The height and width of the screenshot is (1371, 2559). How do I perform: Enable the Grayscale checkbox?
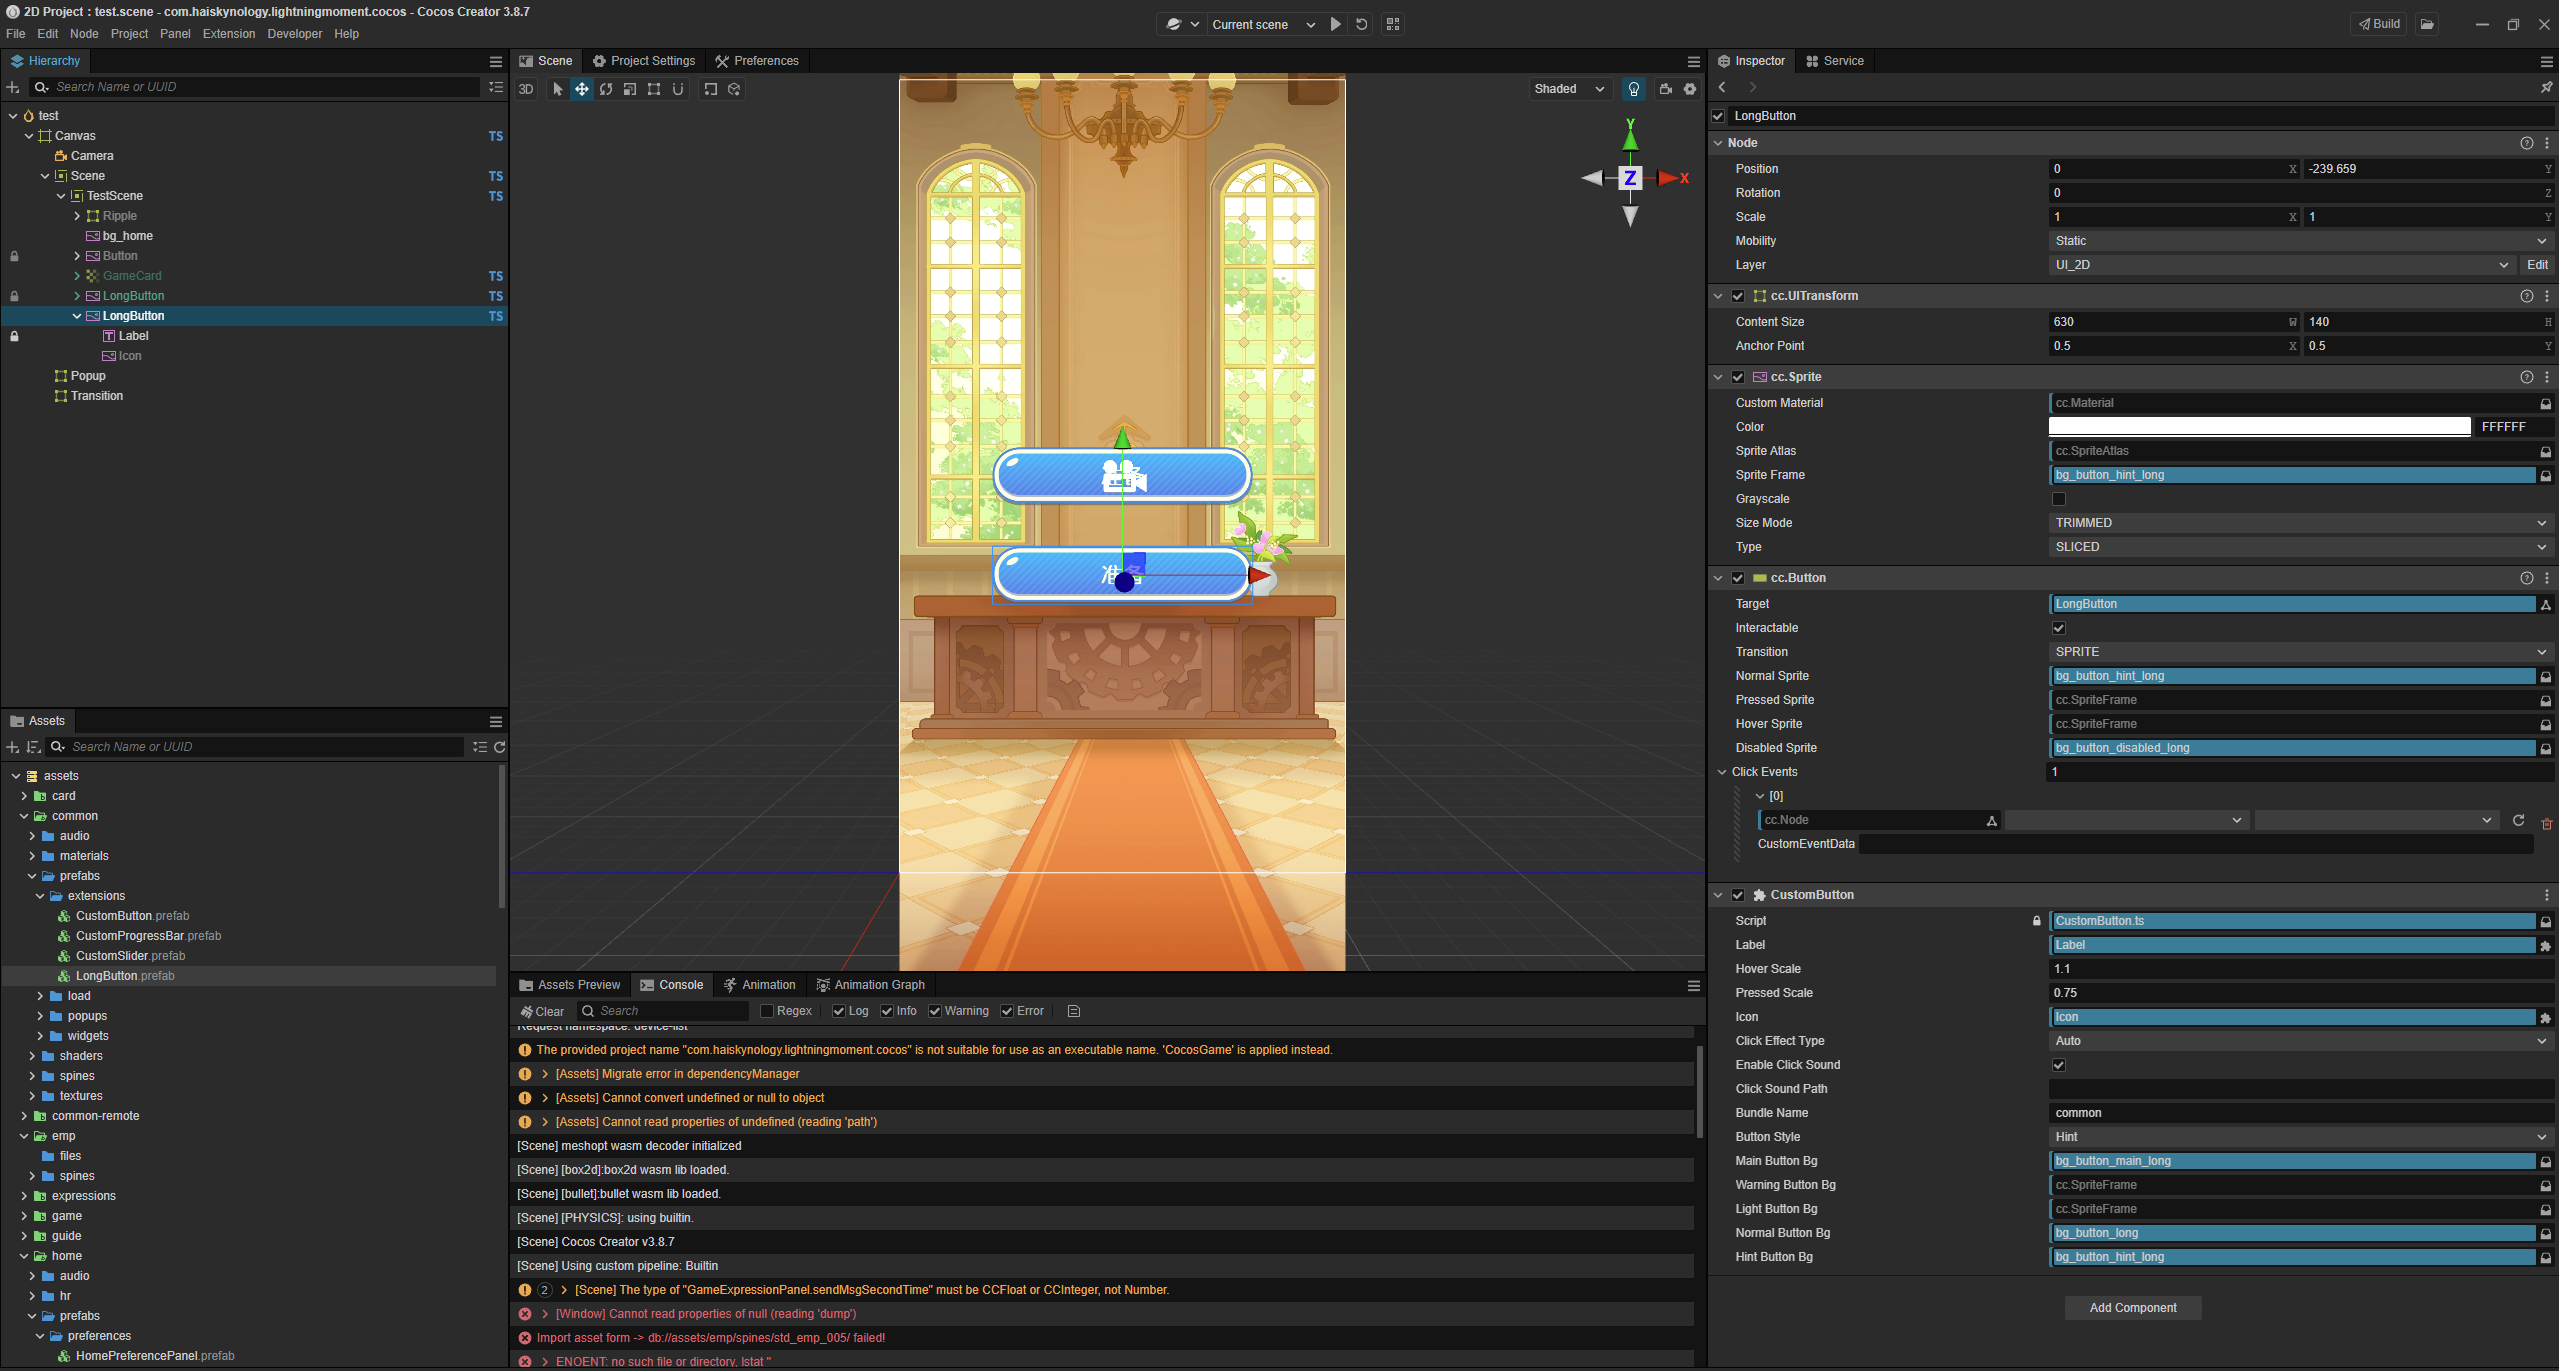tap(2059, 499)
